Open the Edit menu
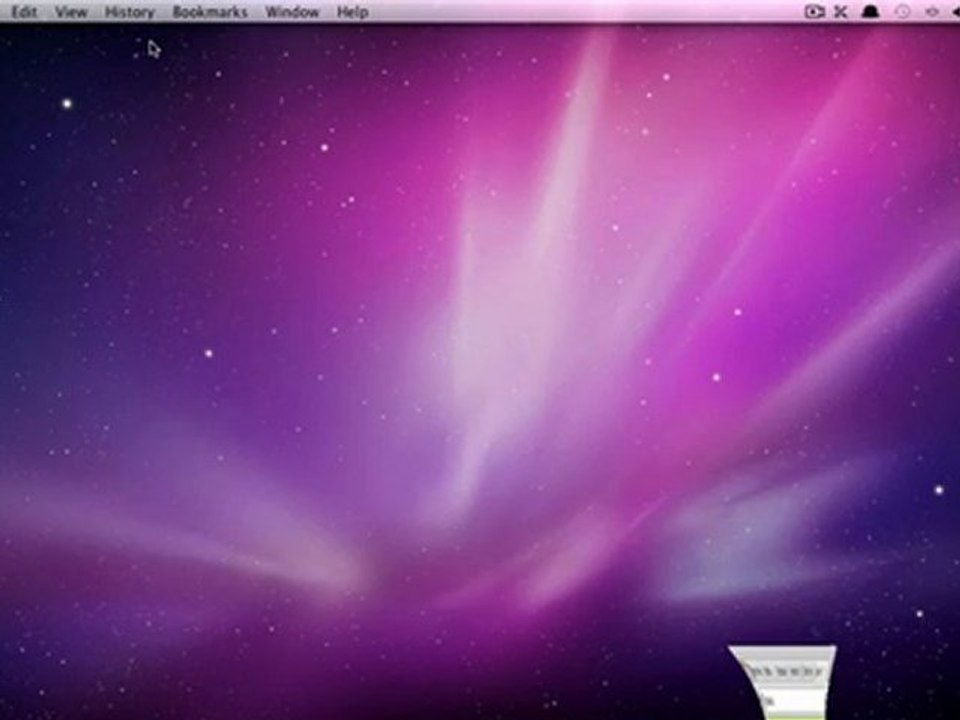This screenshot has height=720, width=960. [24, 12]
